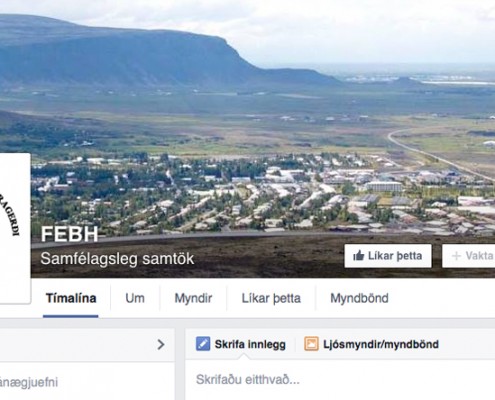Focus the Skrifaðu eitthvað text field
The width and height of the screenshot is (495, 400).
point(340,379)
